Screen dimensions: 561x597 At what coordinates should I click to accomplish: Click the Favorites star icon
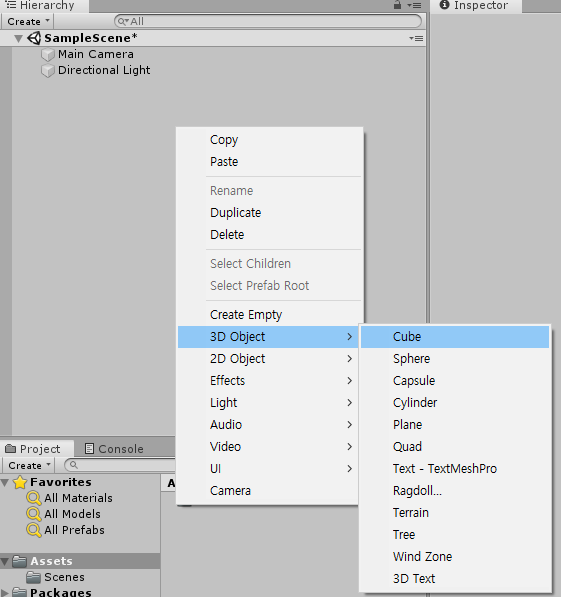(20, 482)
